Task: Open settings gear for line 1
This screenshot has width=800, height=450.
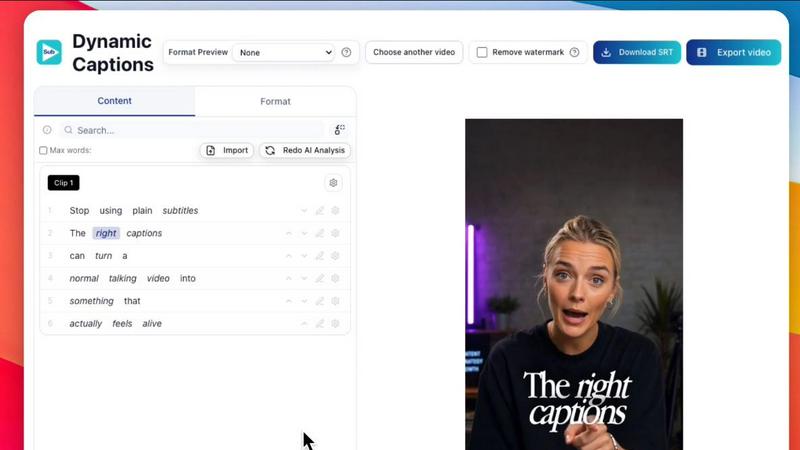Action: (x=335, y=211)
